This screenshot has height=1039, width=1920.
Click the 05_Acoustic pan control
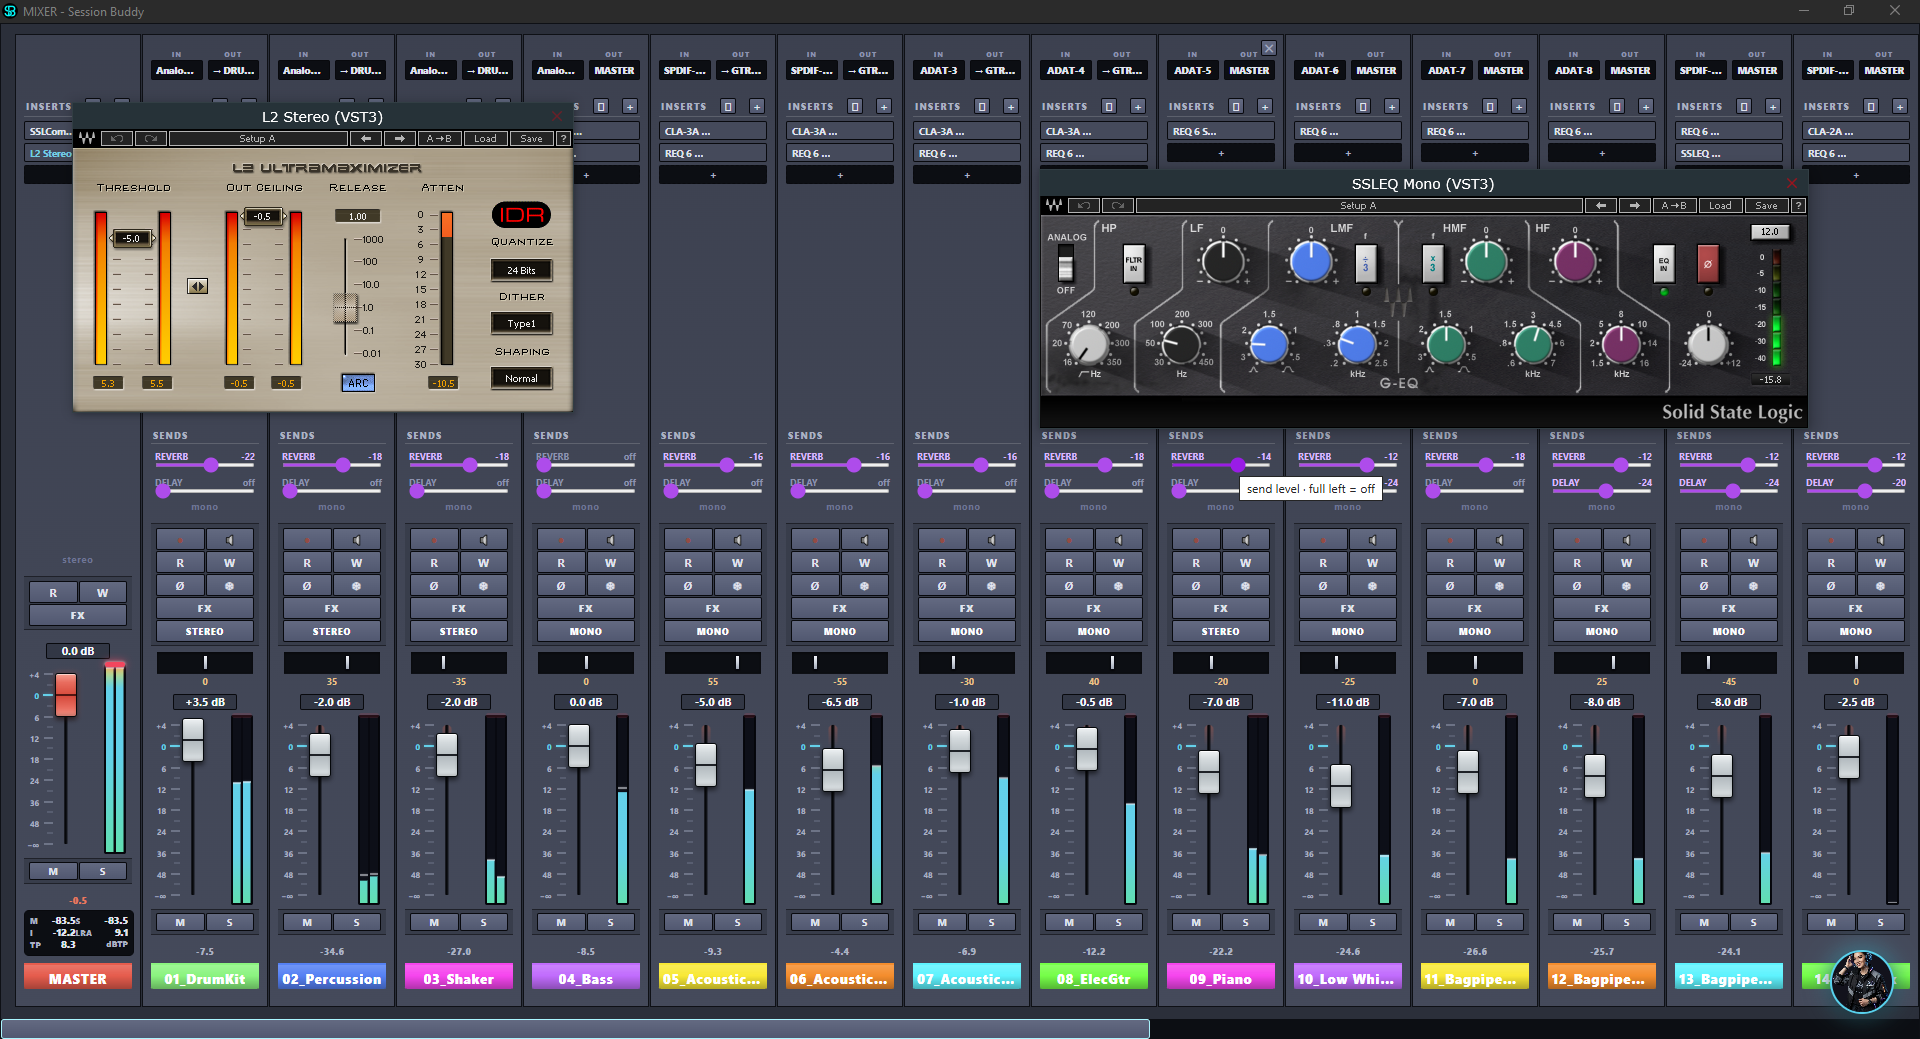pyautogui.click(x=713, y=662)
